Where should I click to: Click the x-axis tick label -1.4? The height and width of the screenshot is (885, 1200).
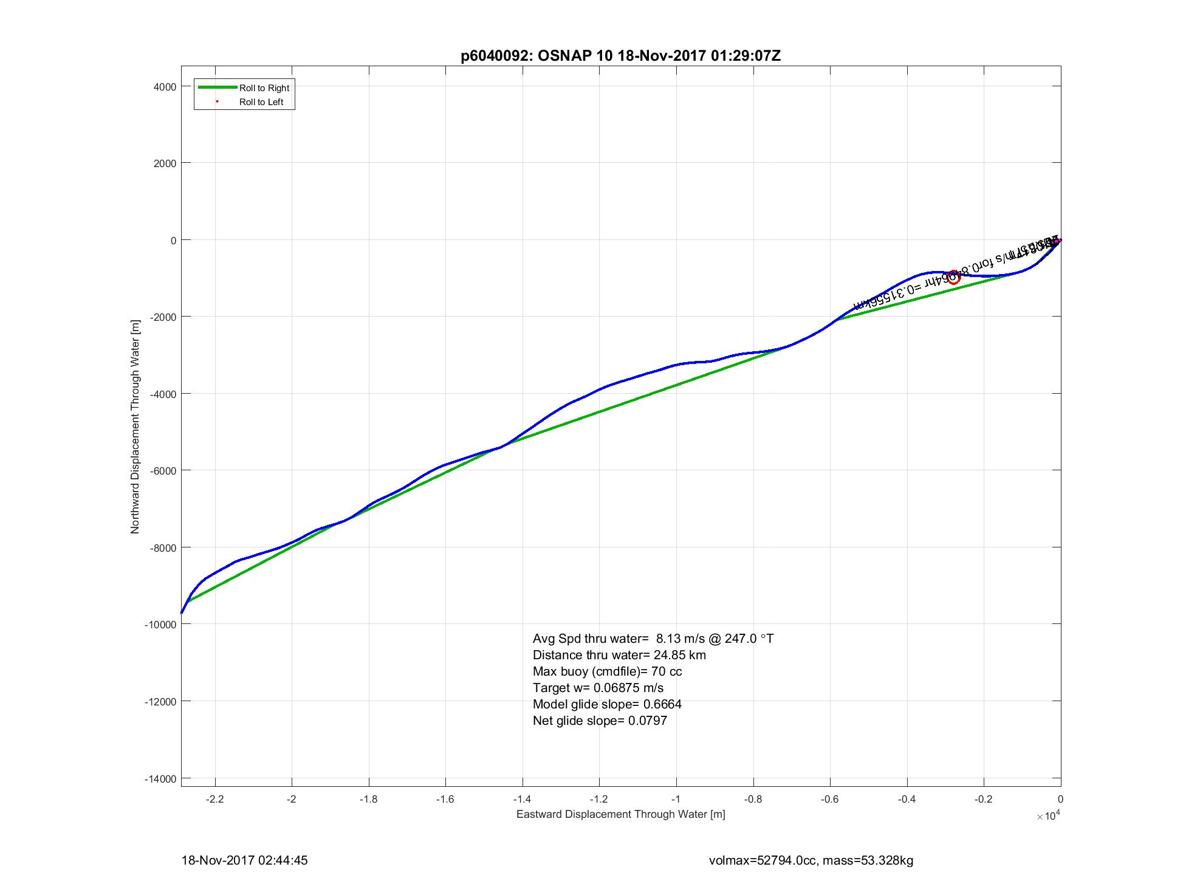pyautogui.click(x=523, y=799)
